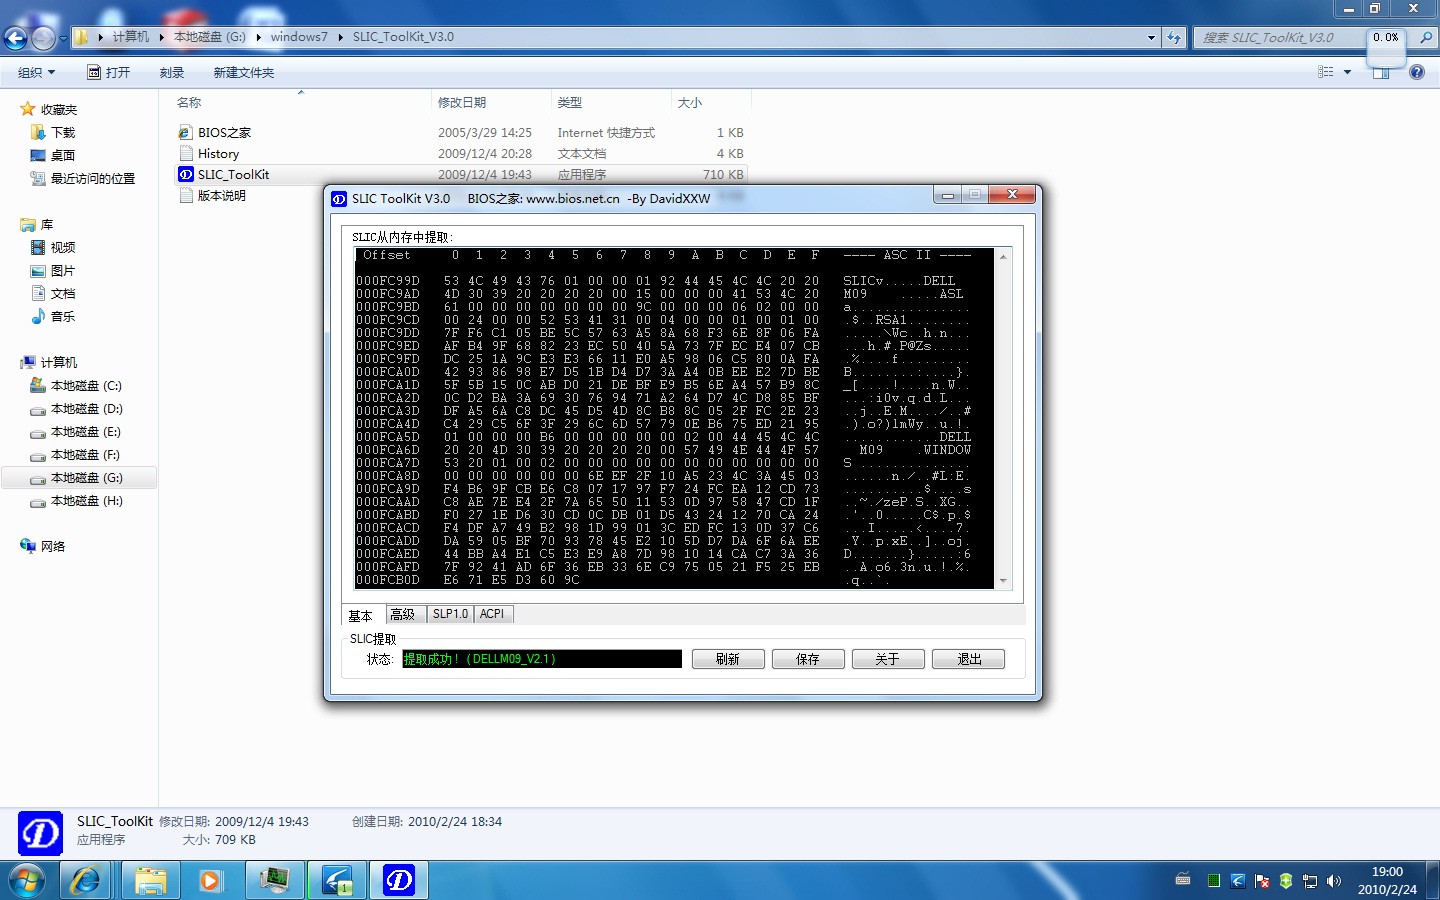Click windows7 in the address breadcrumb
1440x900 pixels.
tap(299, 37)
